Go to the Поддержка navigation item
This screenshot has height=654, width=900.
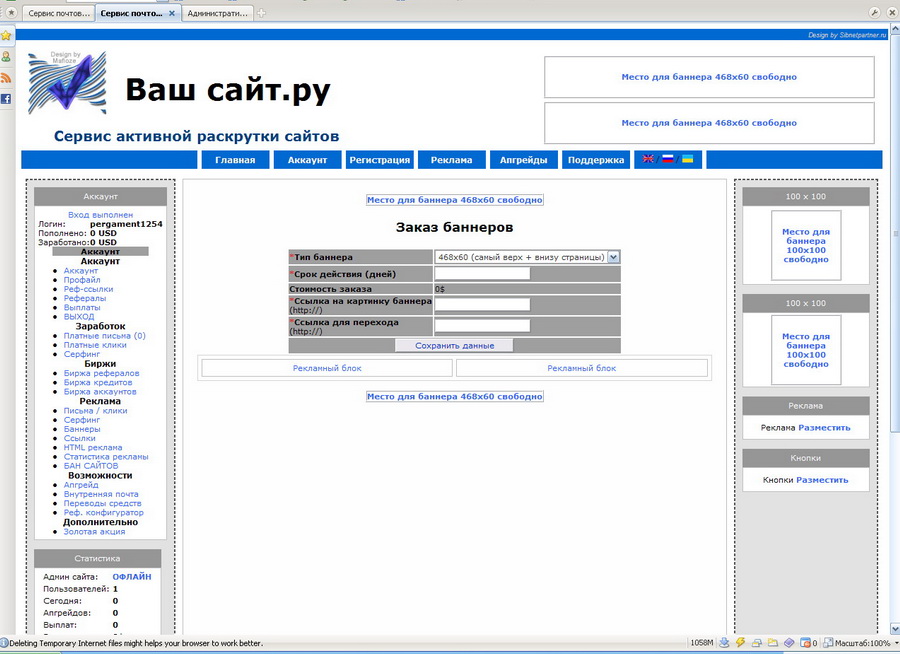coord(596,160)
